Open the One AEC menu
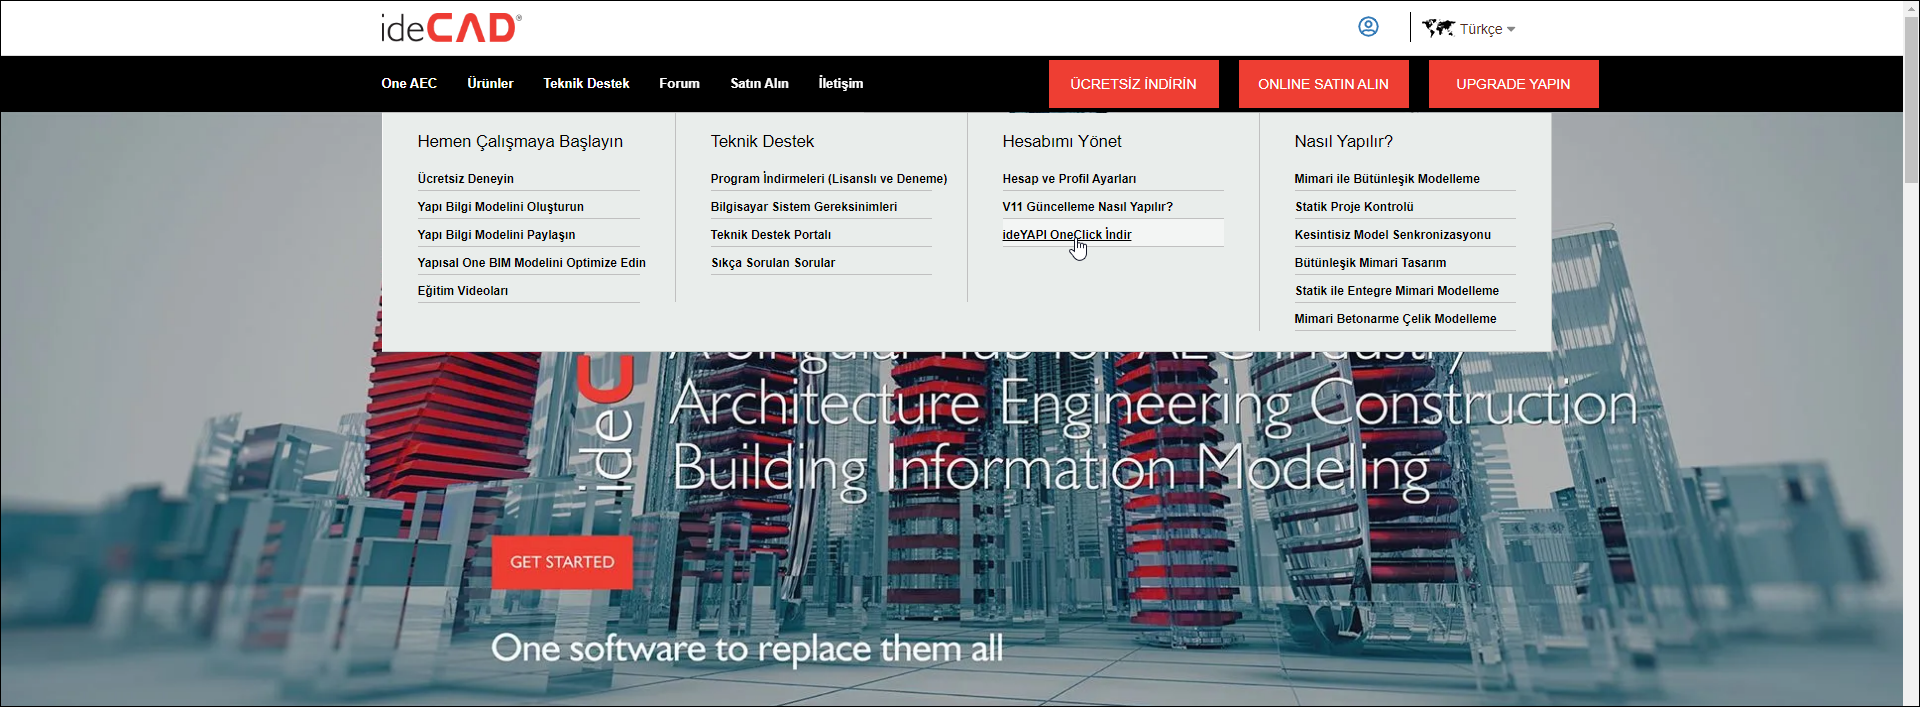Image resolution: width=1920 pixels, height=707 pixels. click(409, 83)
